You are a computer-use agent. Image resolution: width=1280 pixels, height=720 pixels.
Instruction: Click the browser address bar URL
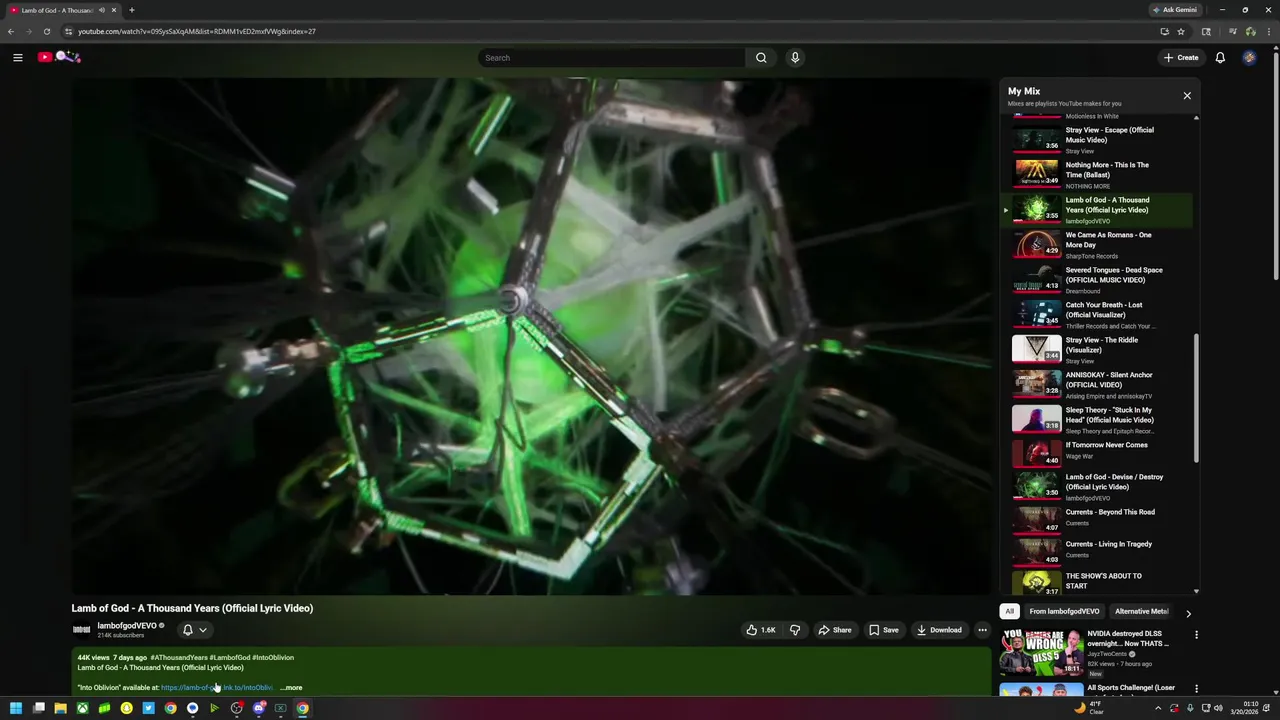coord(197,31)
